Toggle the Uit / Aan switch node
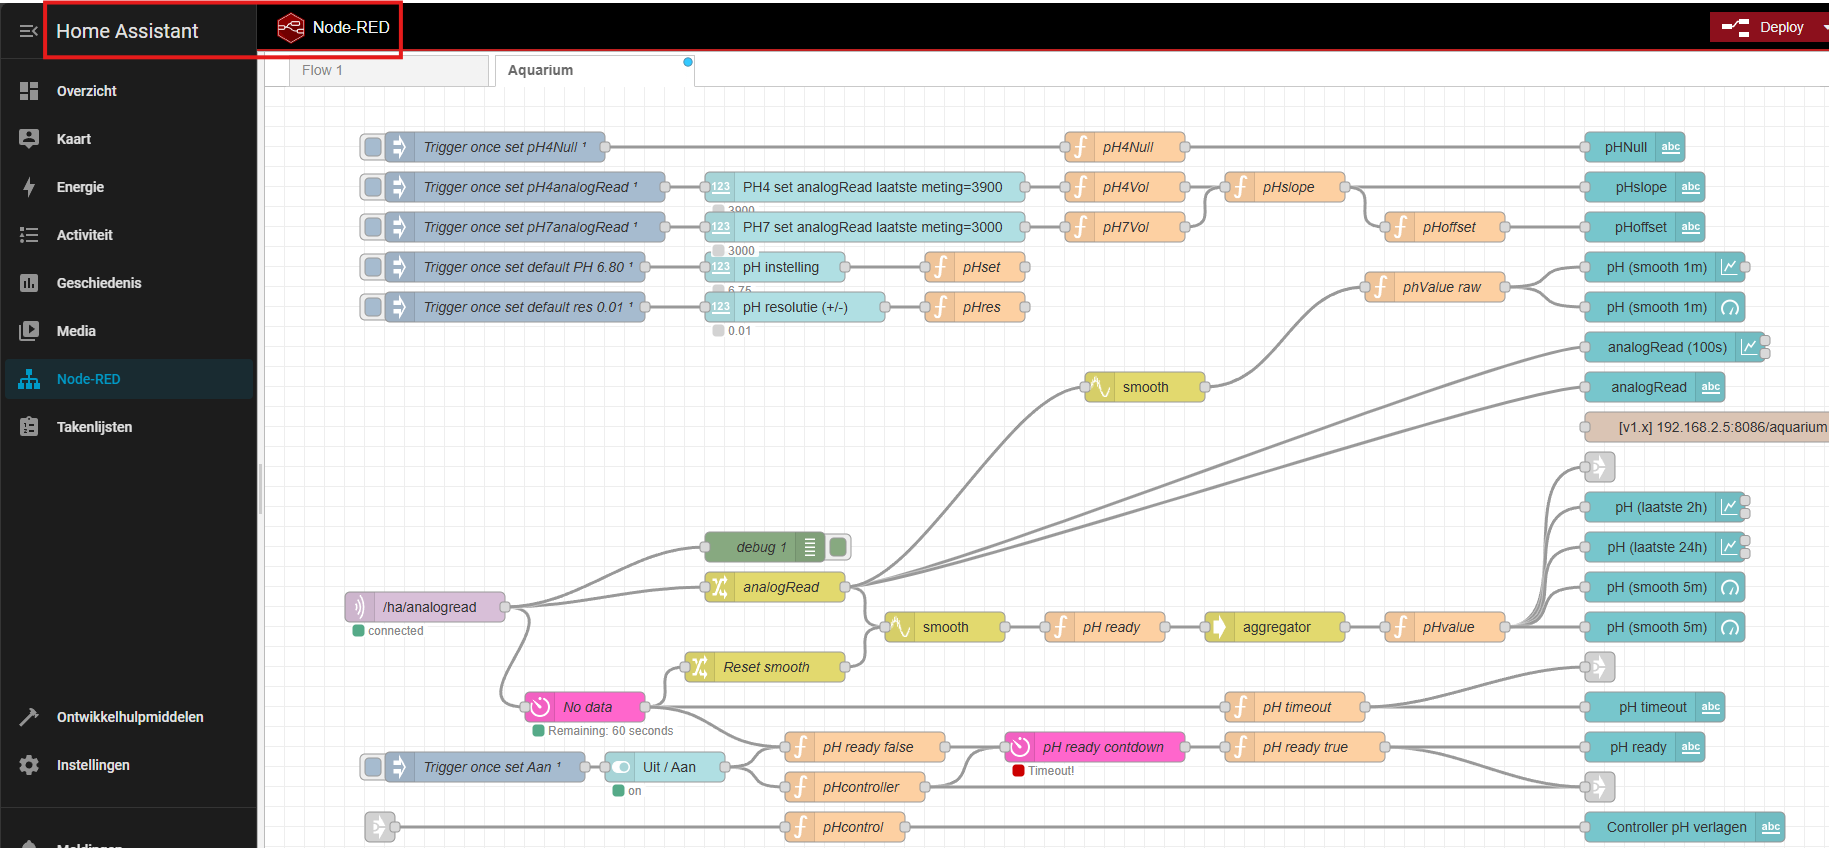The height and width of the screenshot is (848, 1829). (666, 767)
